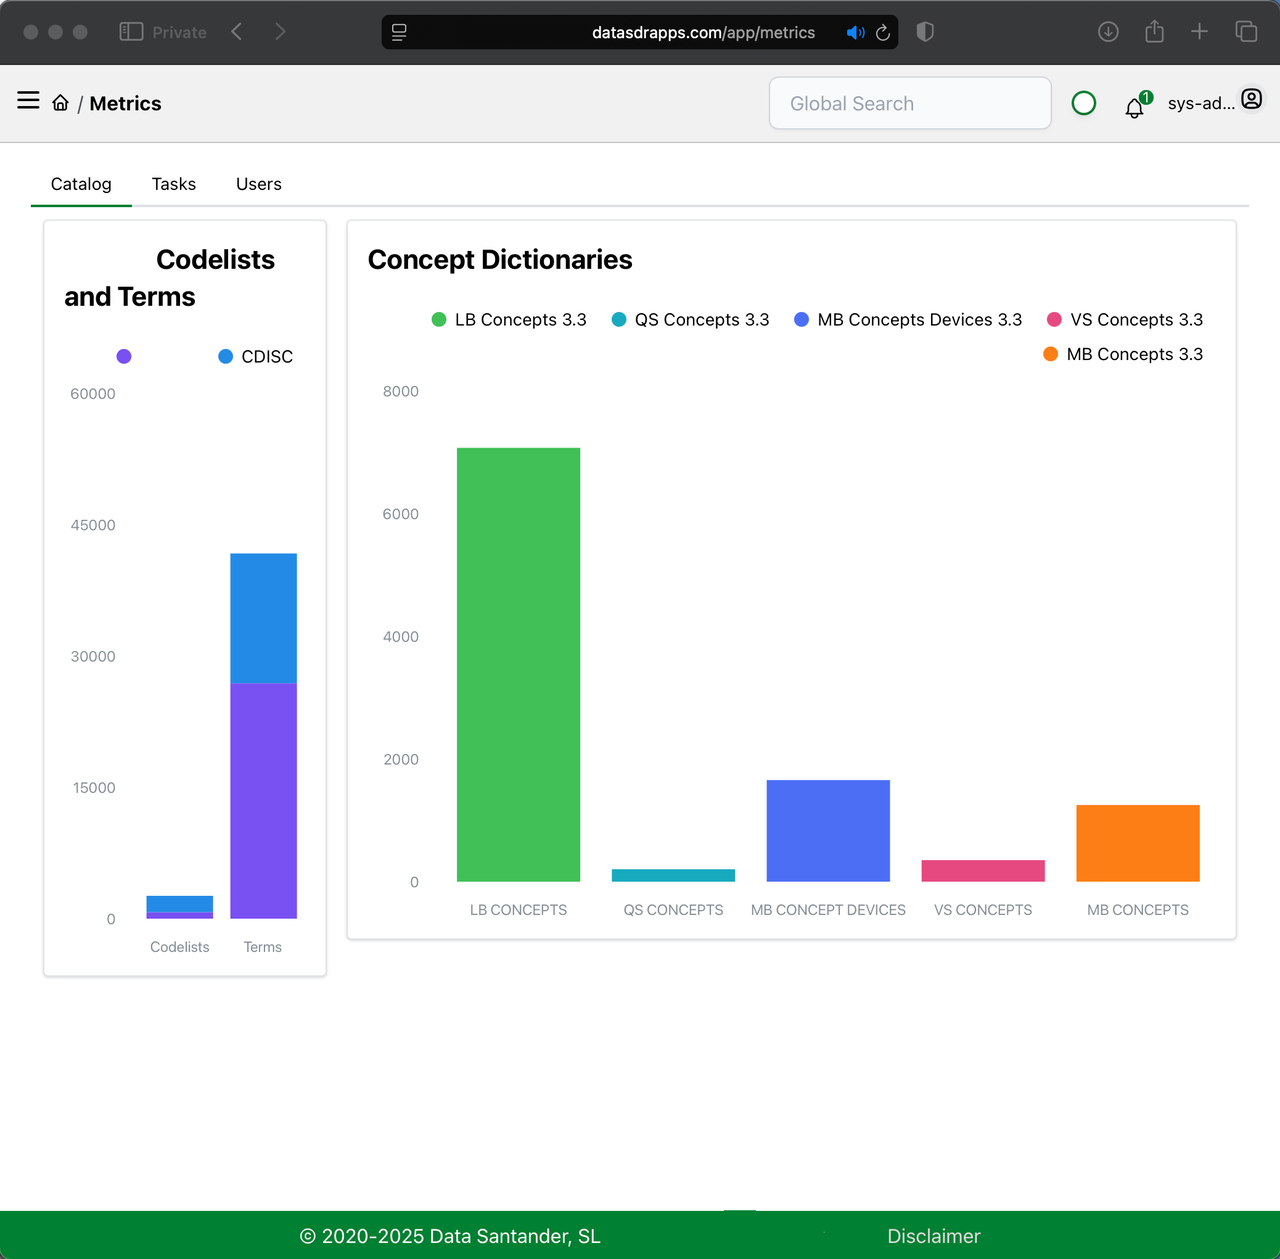Click the home breadcrumb icon
The height and width of the screenshot is (1259, 1280).
(60, 102)
